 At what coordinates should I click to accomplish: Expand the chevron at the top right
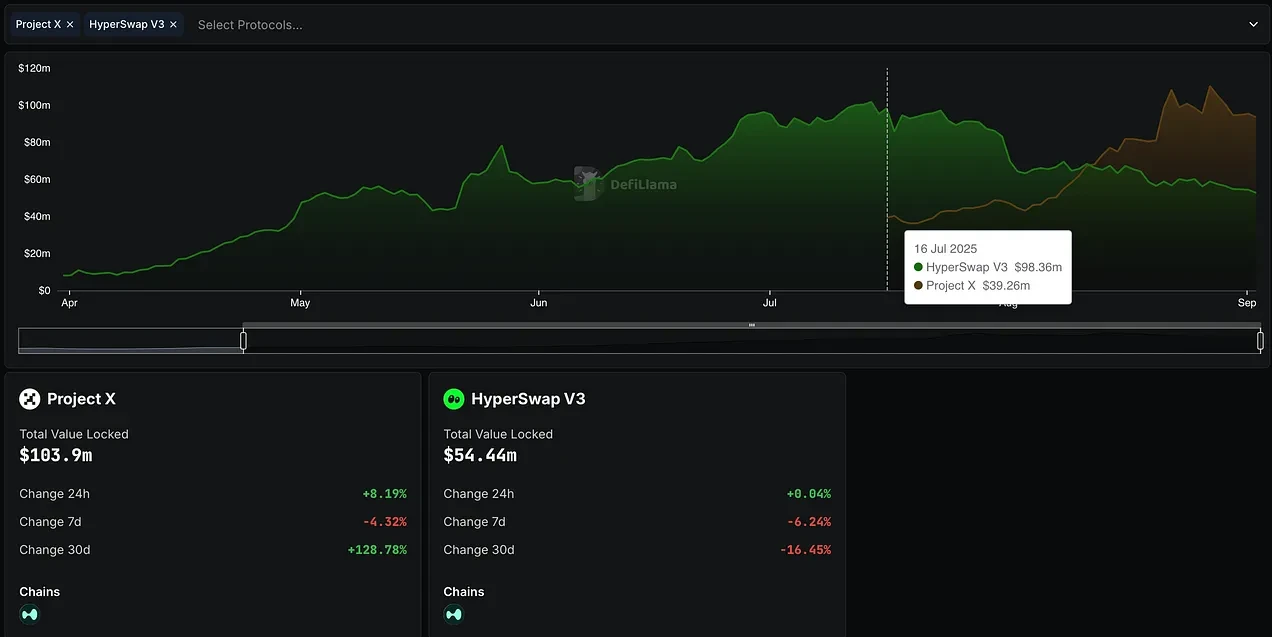pyautogui.click(x=1253, y=24)
